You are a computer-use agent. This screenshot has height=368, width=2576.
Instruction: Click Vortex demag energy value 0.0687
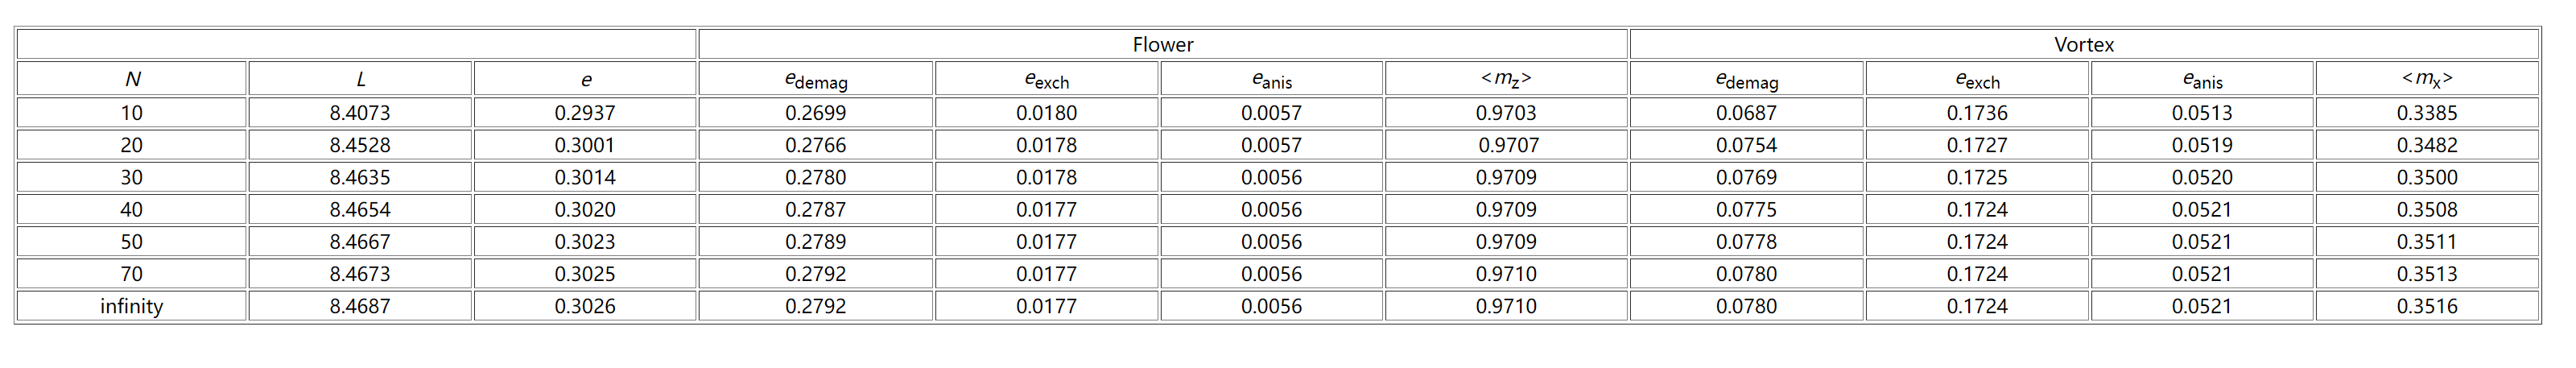(x=1747, y=113)
